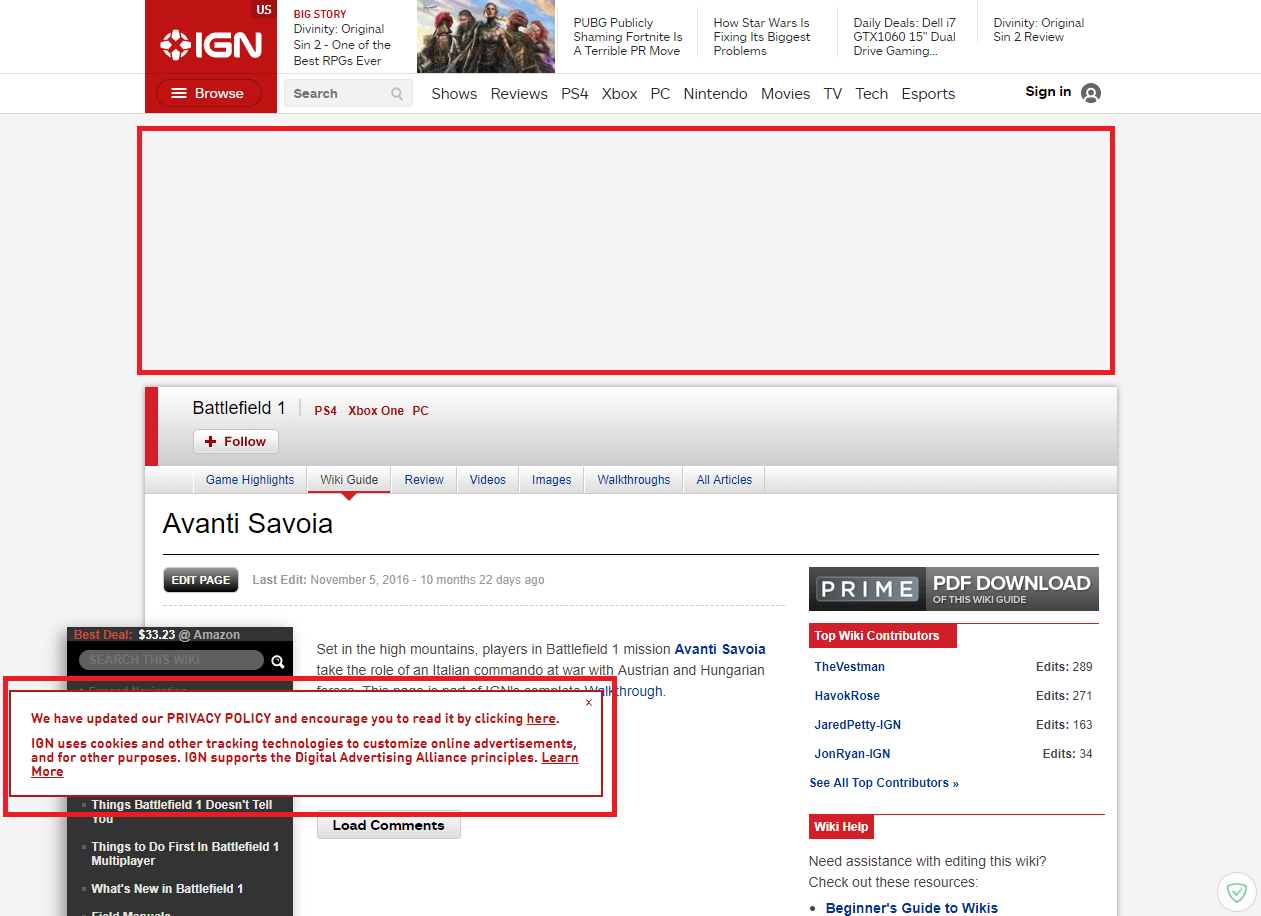Image resolution: width=1261 pixels, height=916 pixels.
Task: Open JonRyan-IGN contributor profile
Action: click(852, 754)
